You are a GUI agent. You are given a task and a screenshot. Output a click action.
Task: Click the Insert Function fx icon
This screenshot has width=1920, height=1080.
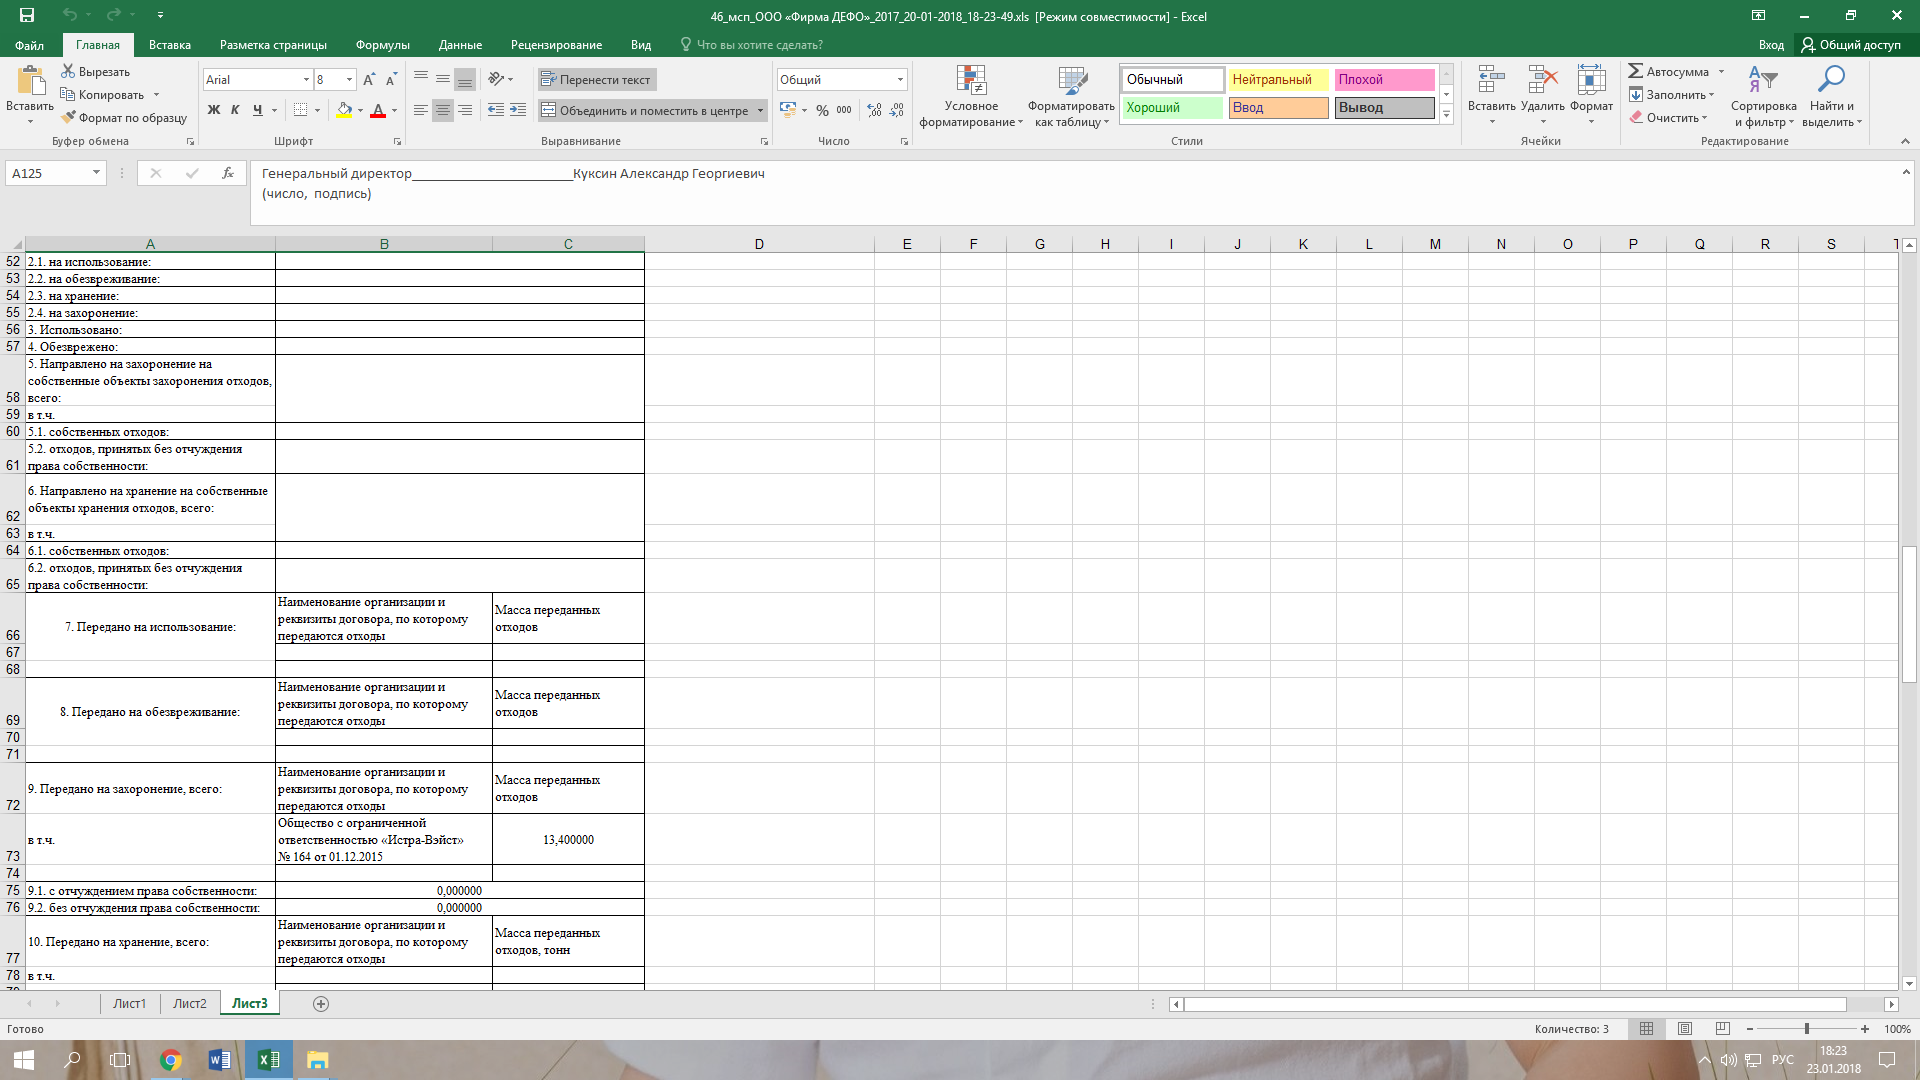(x=228, y=173)
